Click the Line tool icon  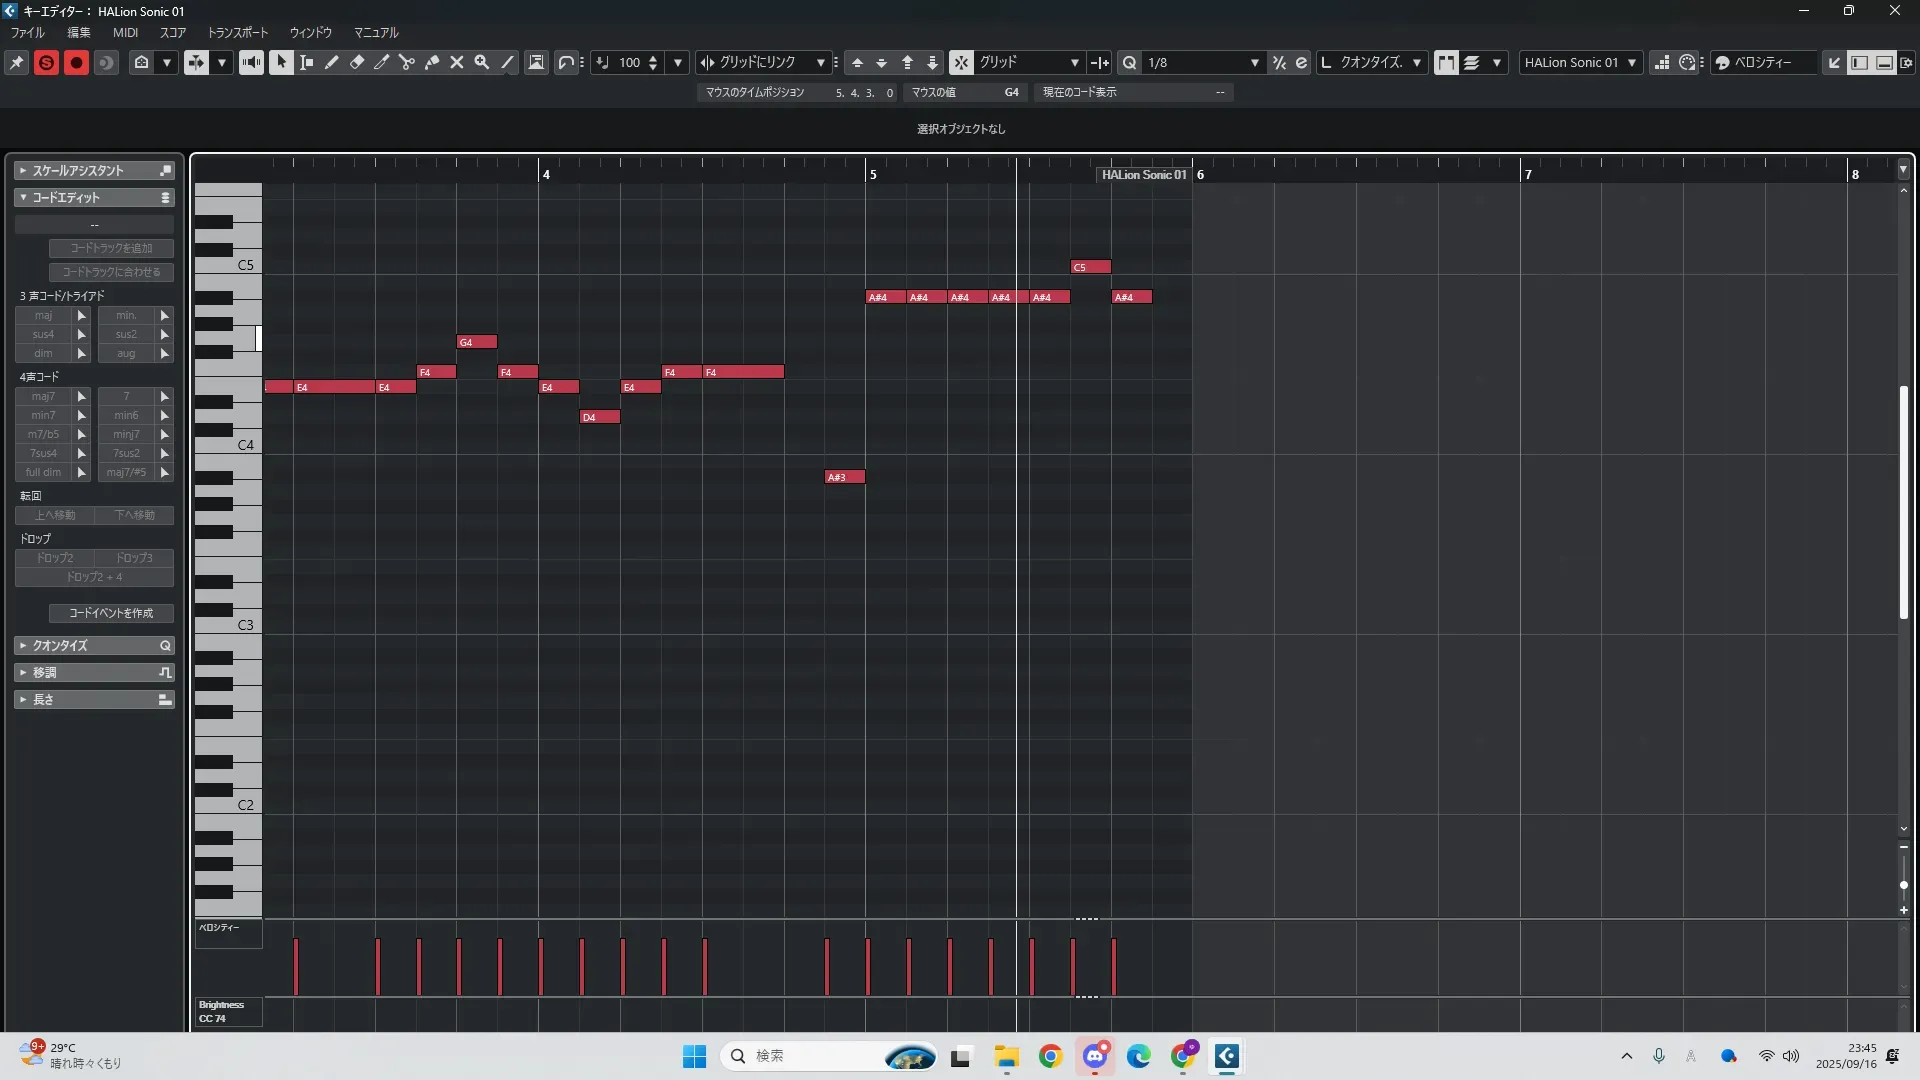point(508,62)
